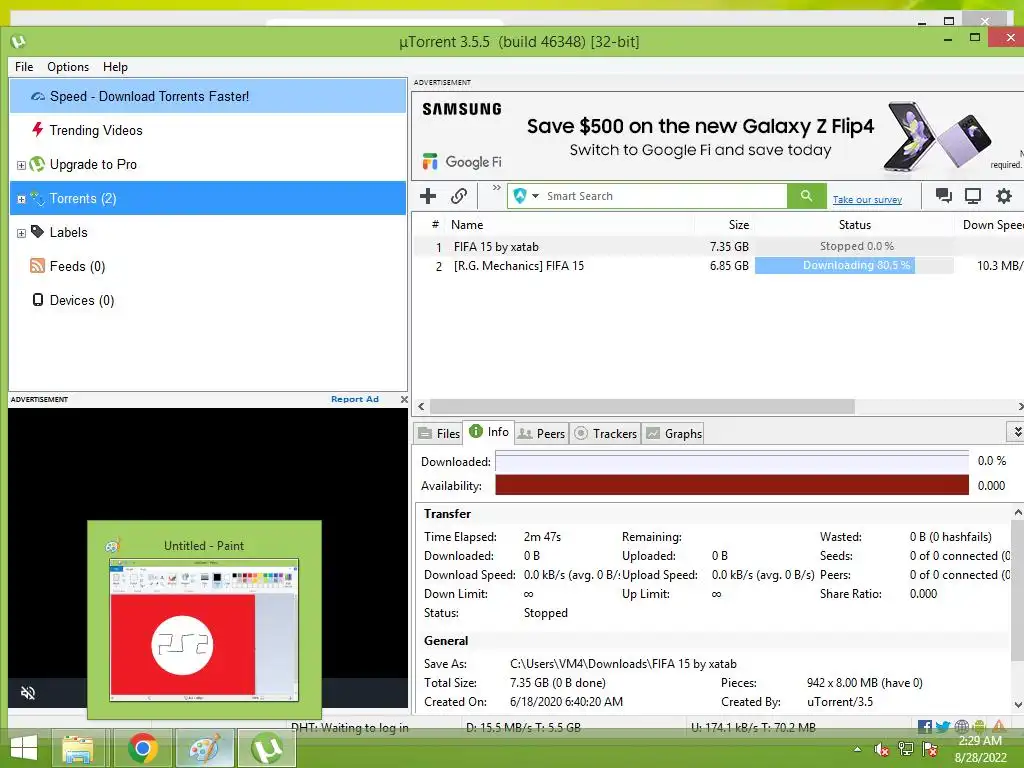The width and height of the screenshot is (1024, 768).
Task: Collapse the detail pane double-chevron button
Action: 1016,432
